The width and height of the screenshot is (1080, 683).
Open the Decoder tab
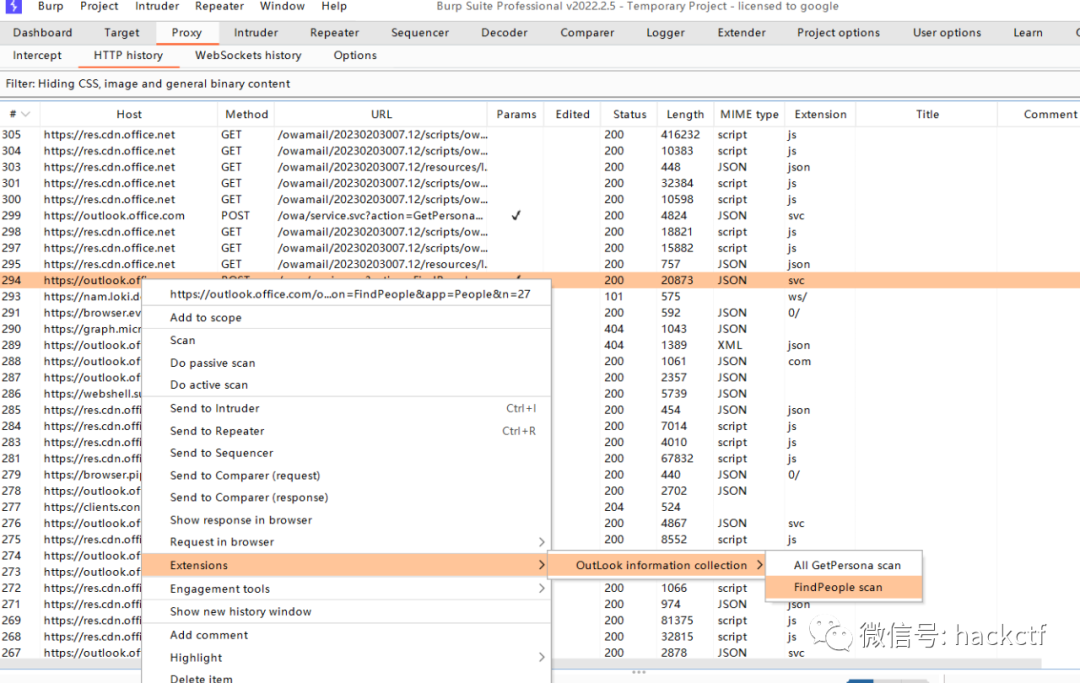(x=504, y=32)
